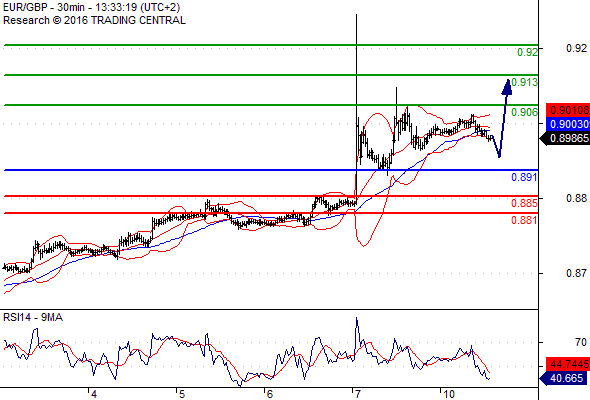Click the 0.87 price axis value
Viewport: 590px width, 400px height.
576,273
